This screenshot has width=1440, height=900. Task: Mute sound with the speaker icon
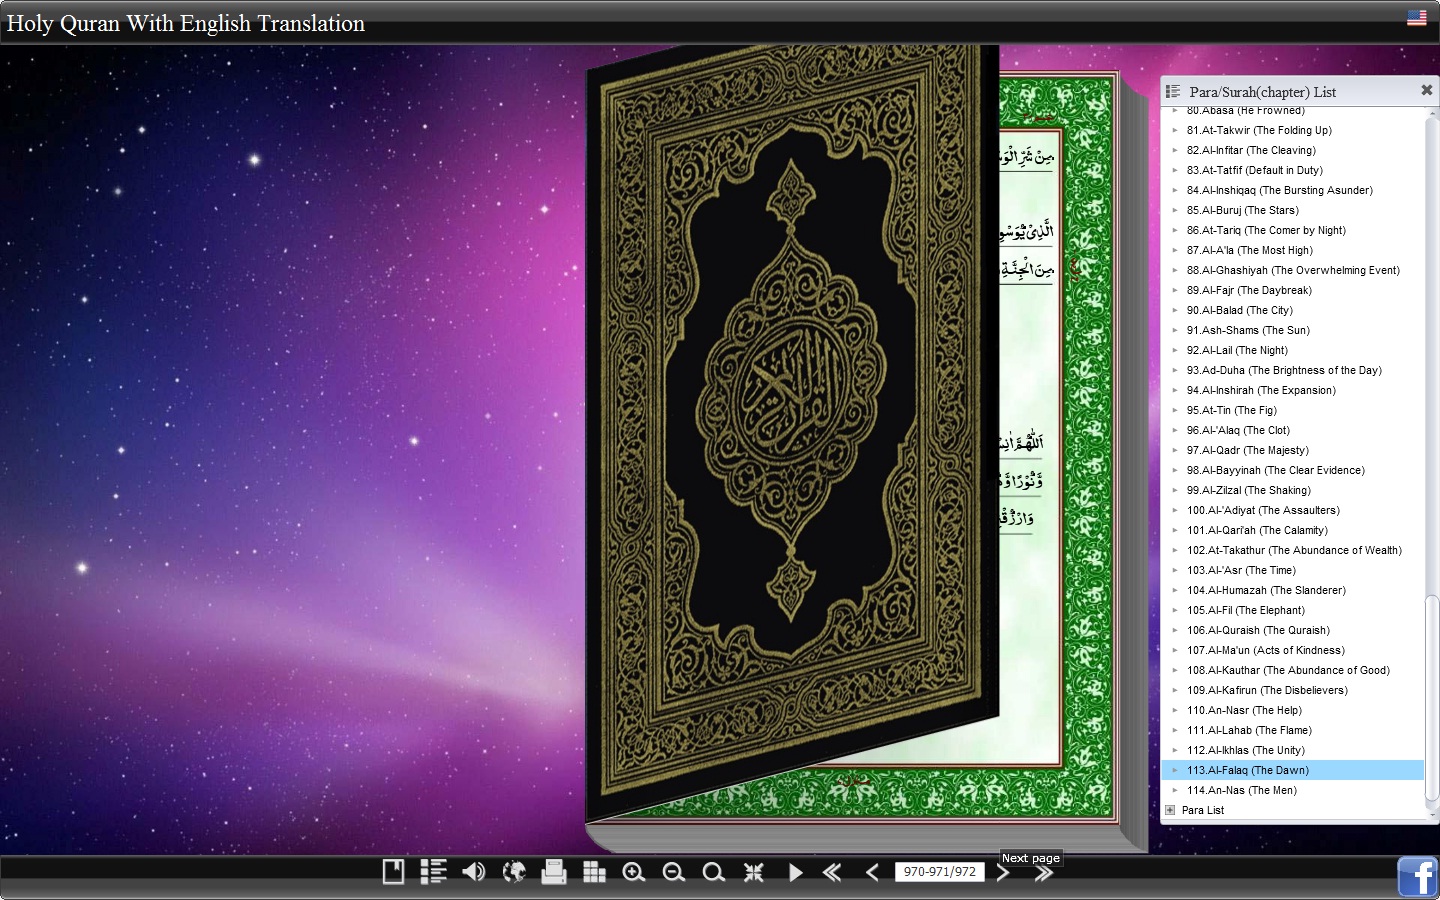[x=473, y=872]
